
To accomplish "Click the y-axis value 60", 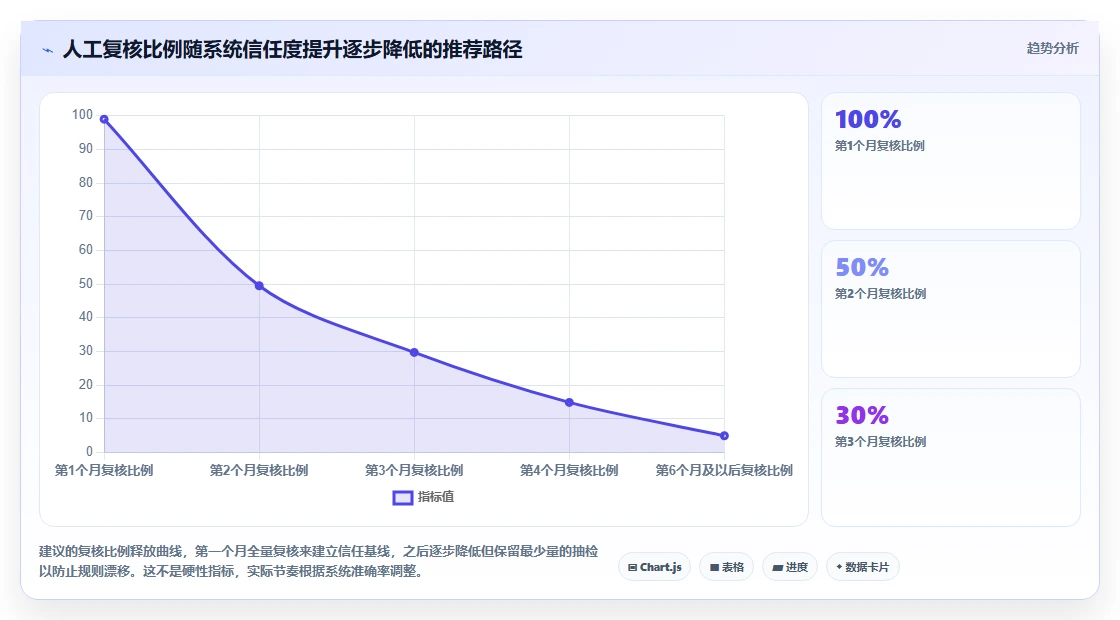I will [x=86, y=249].
